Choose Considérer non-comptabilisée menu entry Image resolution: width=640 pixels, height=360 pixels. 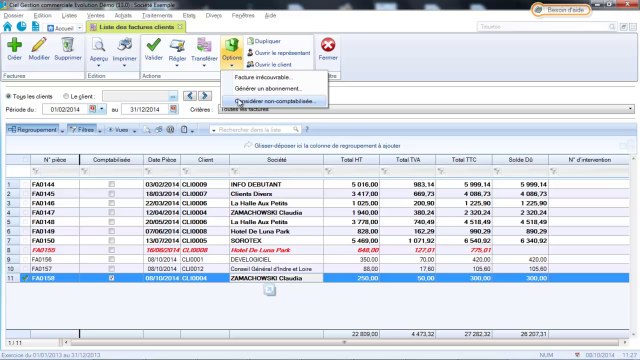276,101
